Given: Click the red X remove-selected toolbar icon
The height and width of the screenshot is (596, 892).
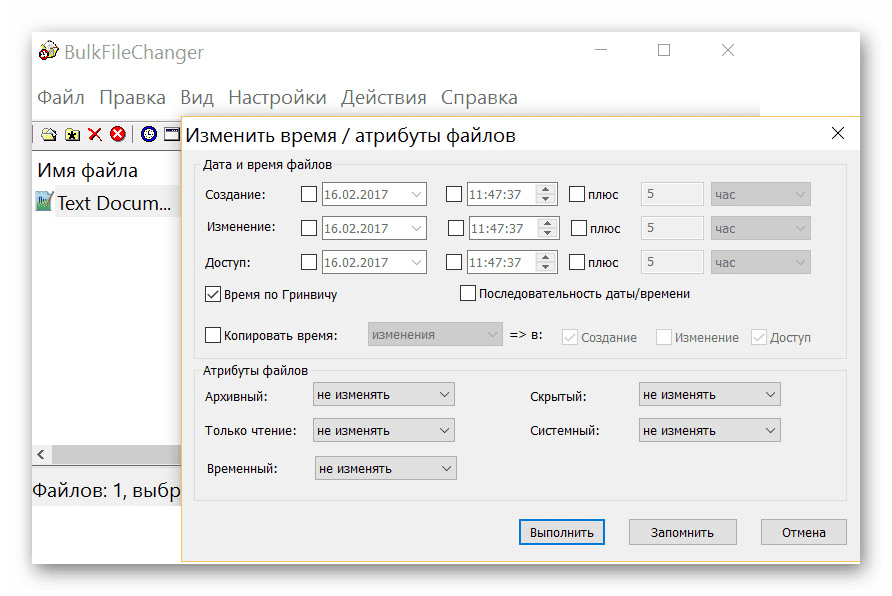Looking at the screenshot, I should pos(95,135).
